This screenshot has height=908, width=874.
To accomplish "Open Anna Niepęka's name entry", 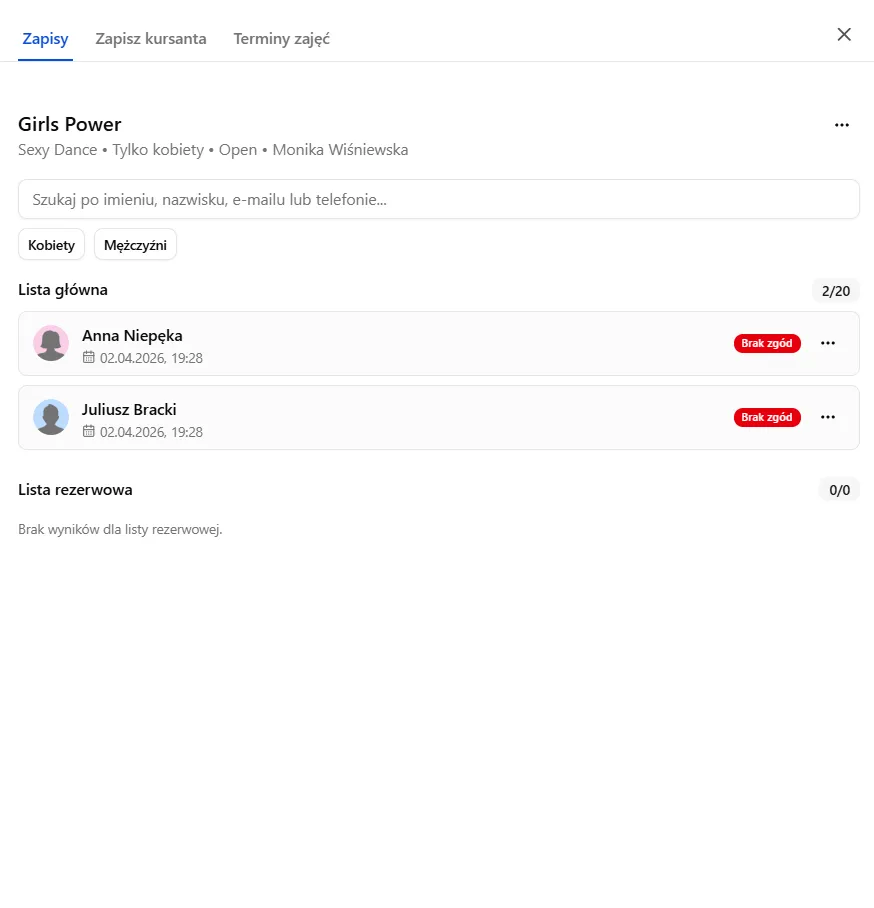I will tap(132, 336).
